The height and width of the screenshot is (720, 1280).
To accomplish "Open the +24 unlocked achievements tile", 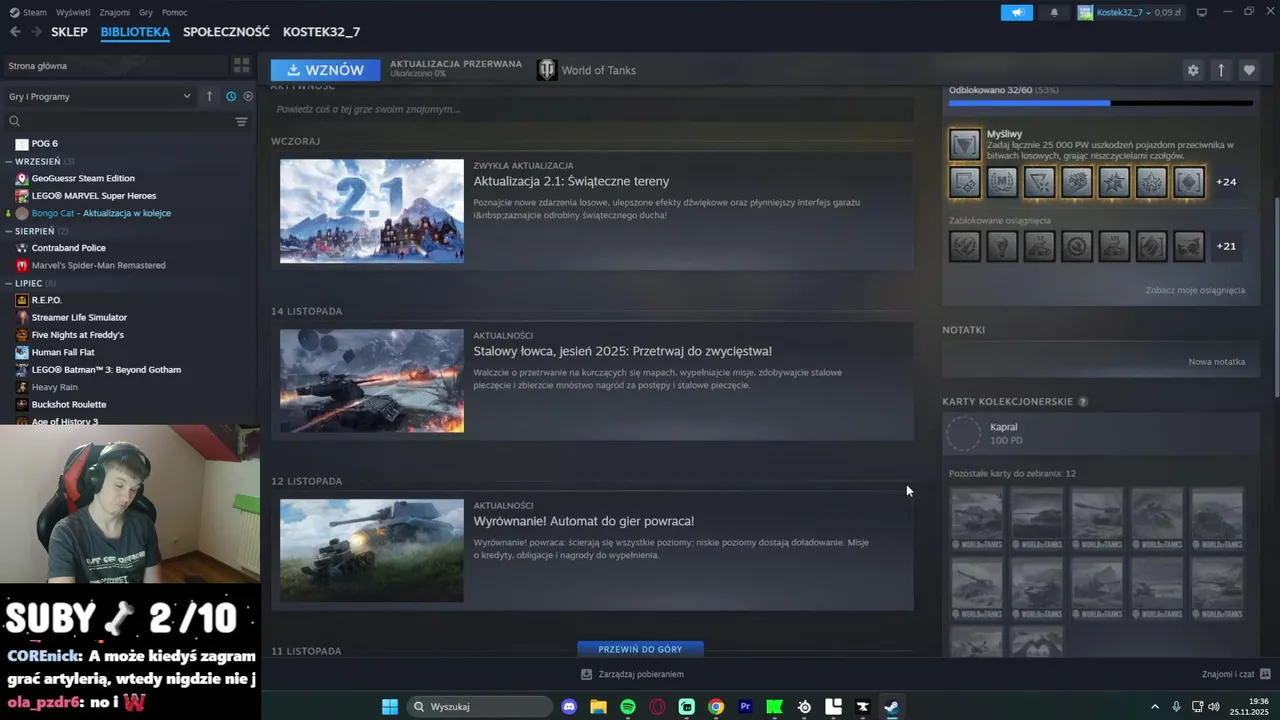I will tap(1226, 182).
